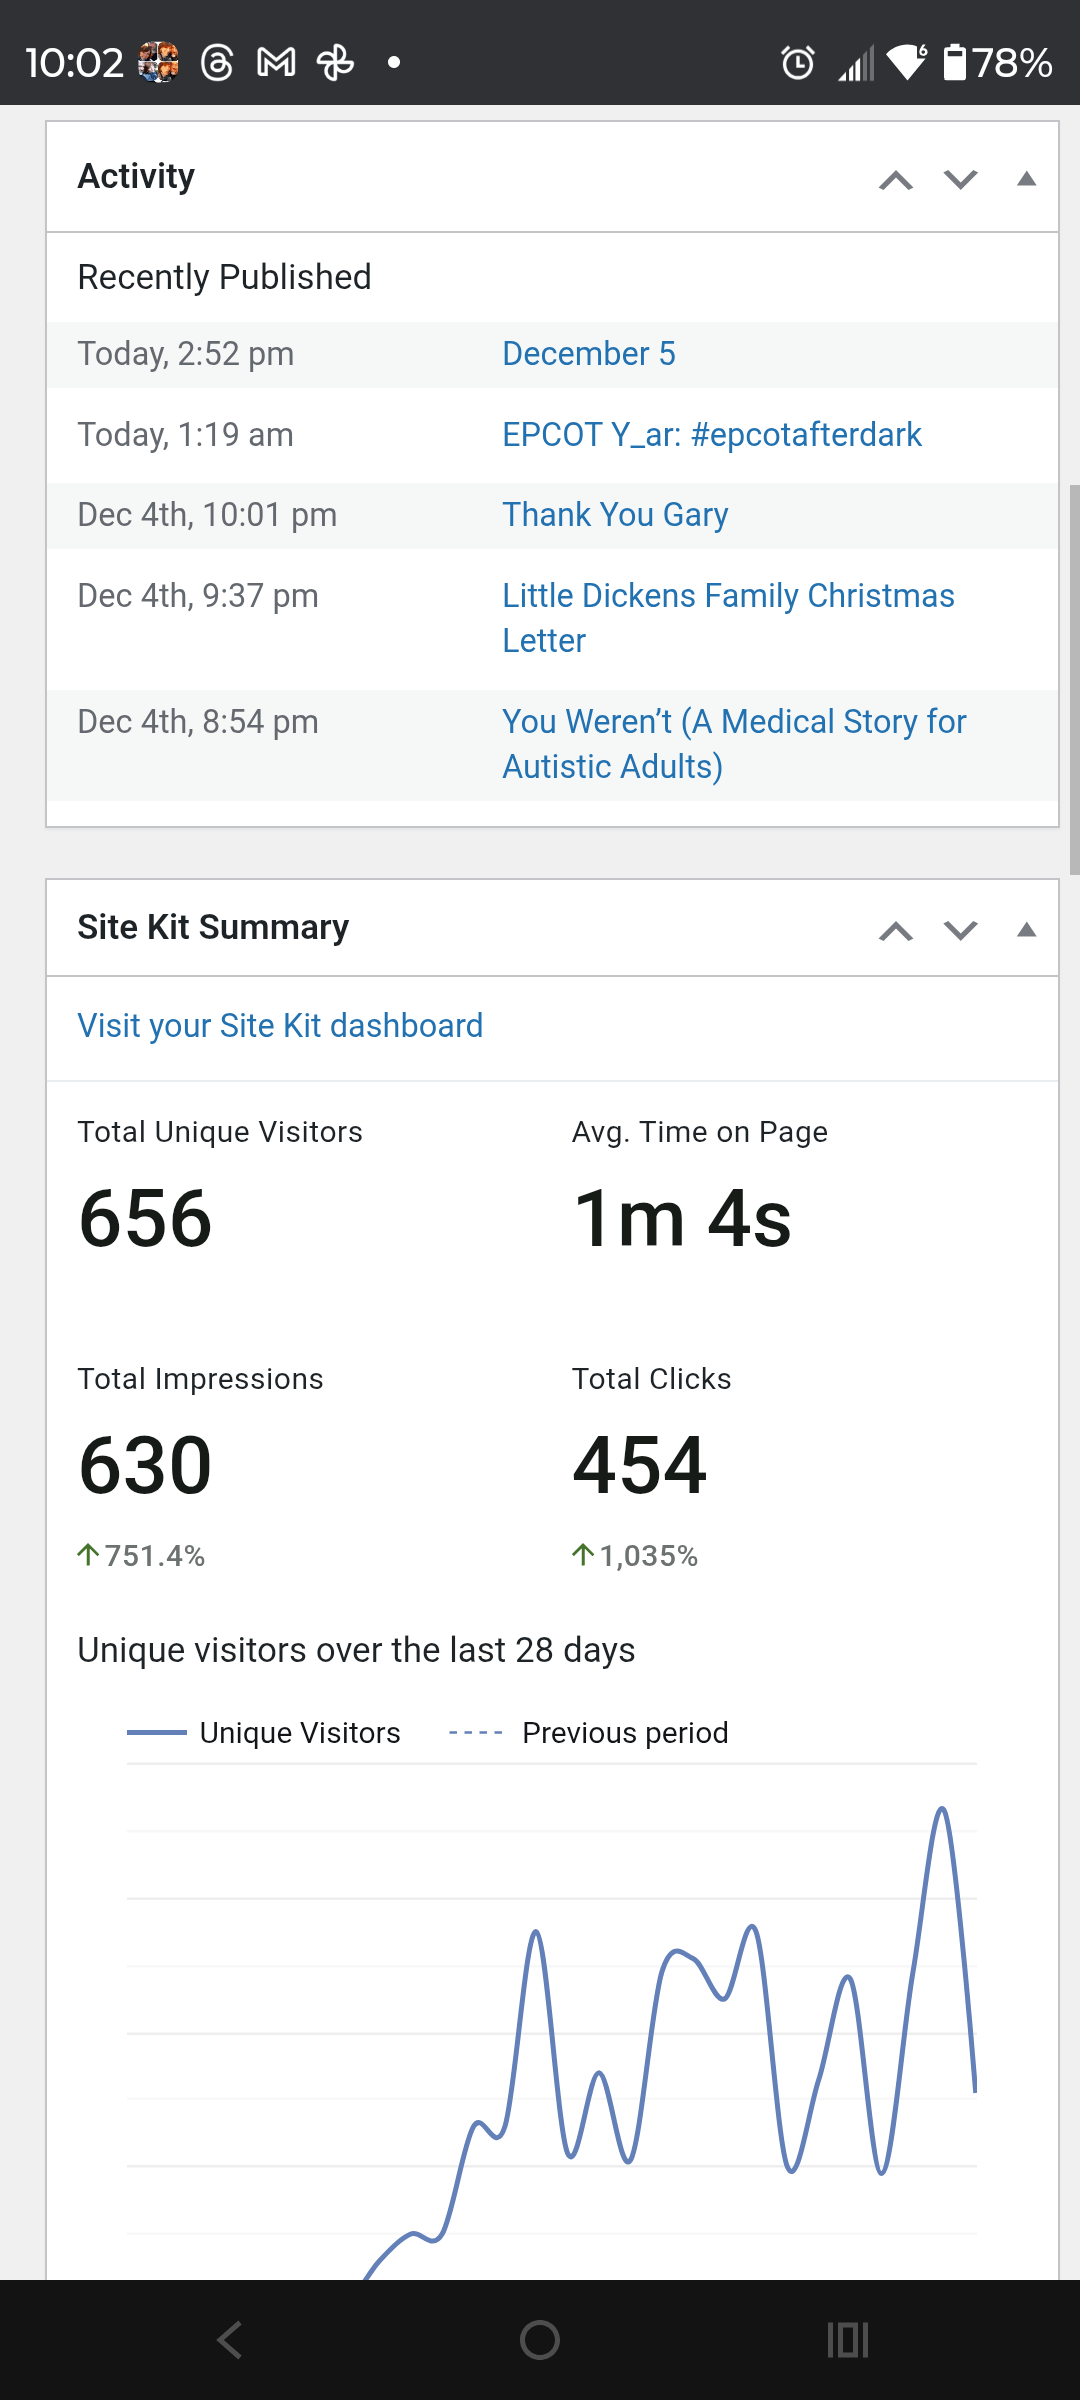
Task: Collapse the Site Kit Summary panel
Action: click(x=1026, y=931)
